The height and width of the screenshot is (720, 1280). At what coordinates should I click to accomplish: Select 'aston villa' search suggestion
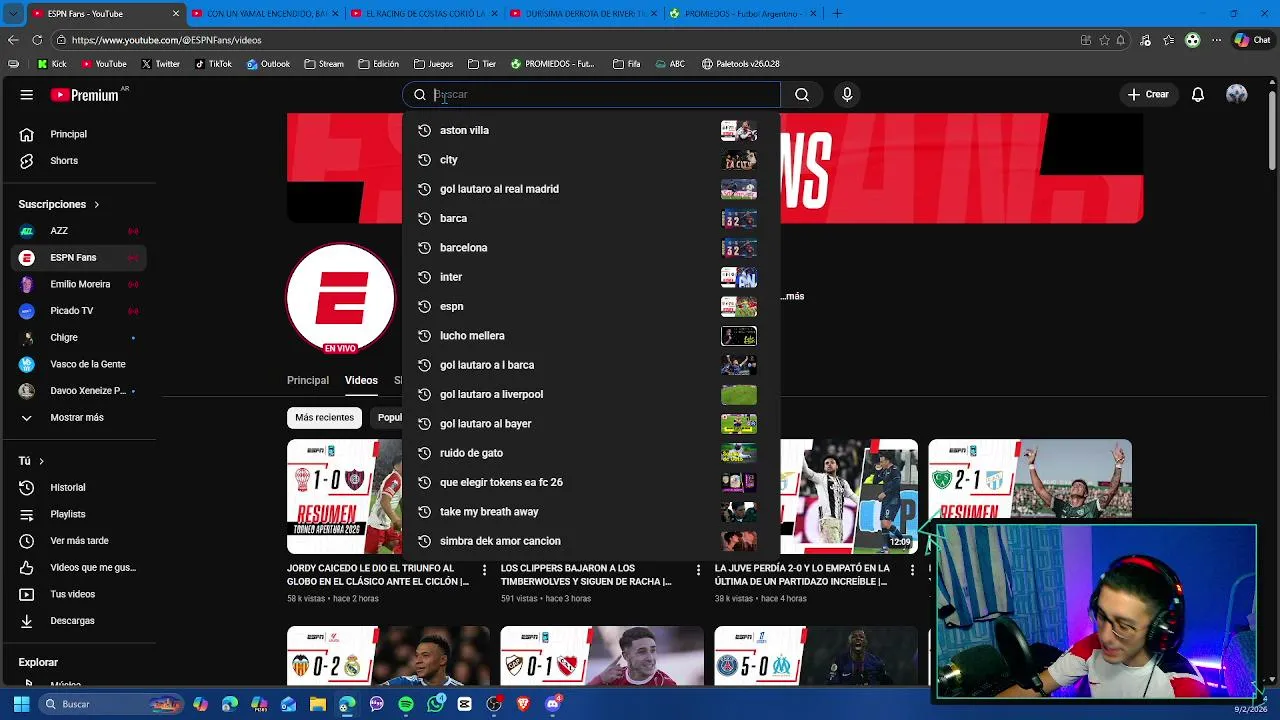click(591, 130)
